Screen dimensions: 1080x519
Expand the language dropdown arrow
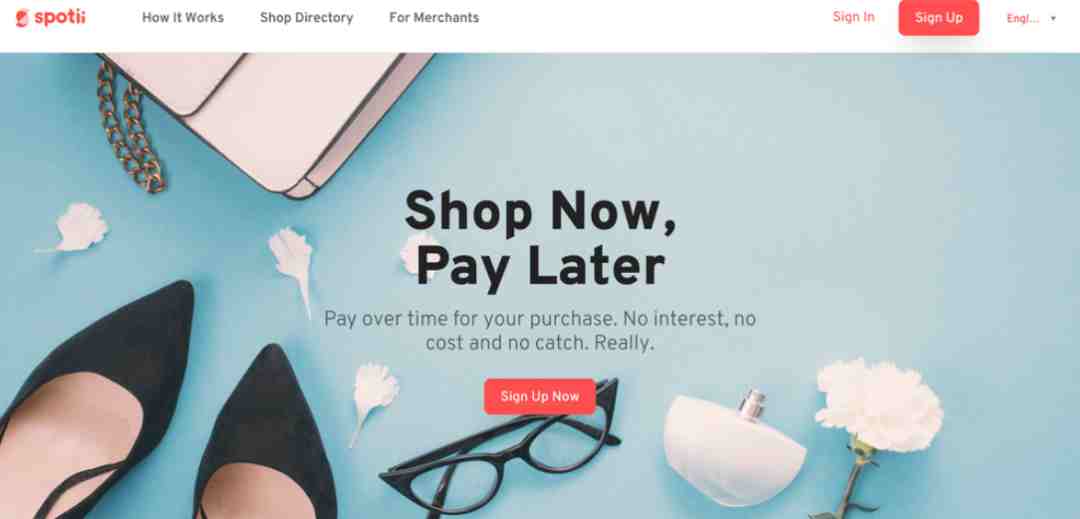1053,19
